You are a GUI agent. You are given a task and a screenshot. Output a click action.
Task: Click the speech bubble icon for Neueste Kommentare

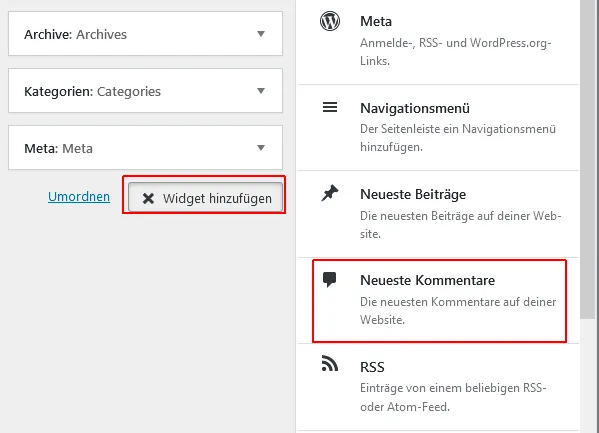click(x=329, y=279)
